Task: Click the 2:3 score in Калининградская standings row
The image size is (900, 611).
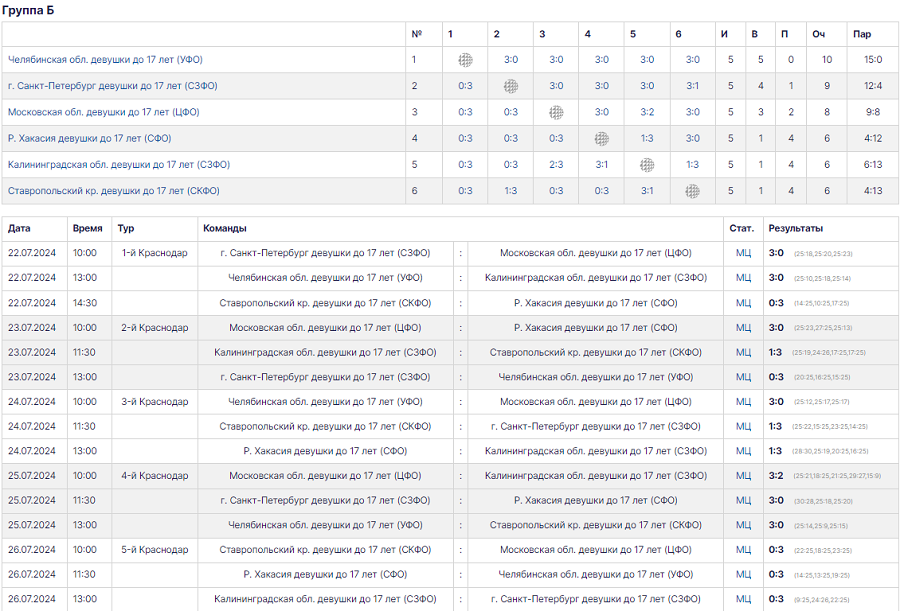Action: [556, 164]
